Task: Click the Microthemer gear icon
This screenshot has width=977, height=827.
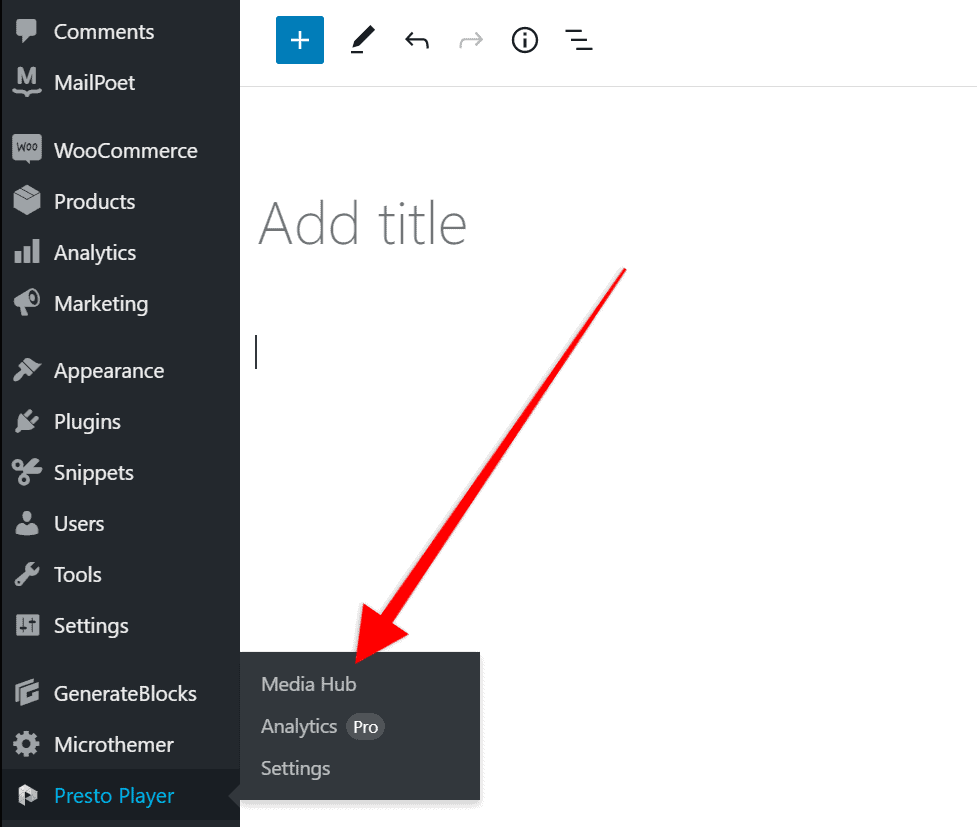Action: (x=25, y=744)
